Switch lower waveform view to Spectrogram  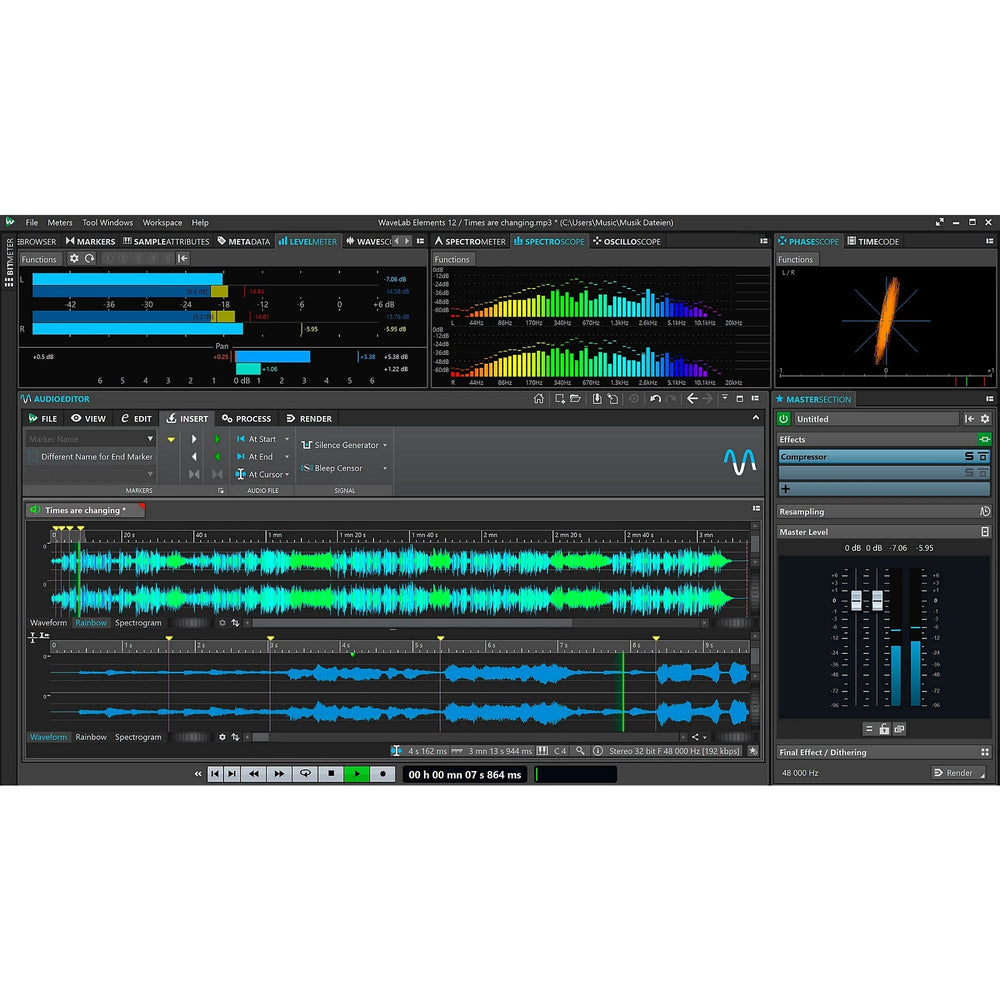pos(138,737)
